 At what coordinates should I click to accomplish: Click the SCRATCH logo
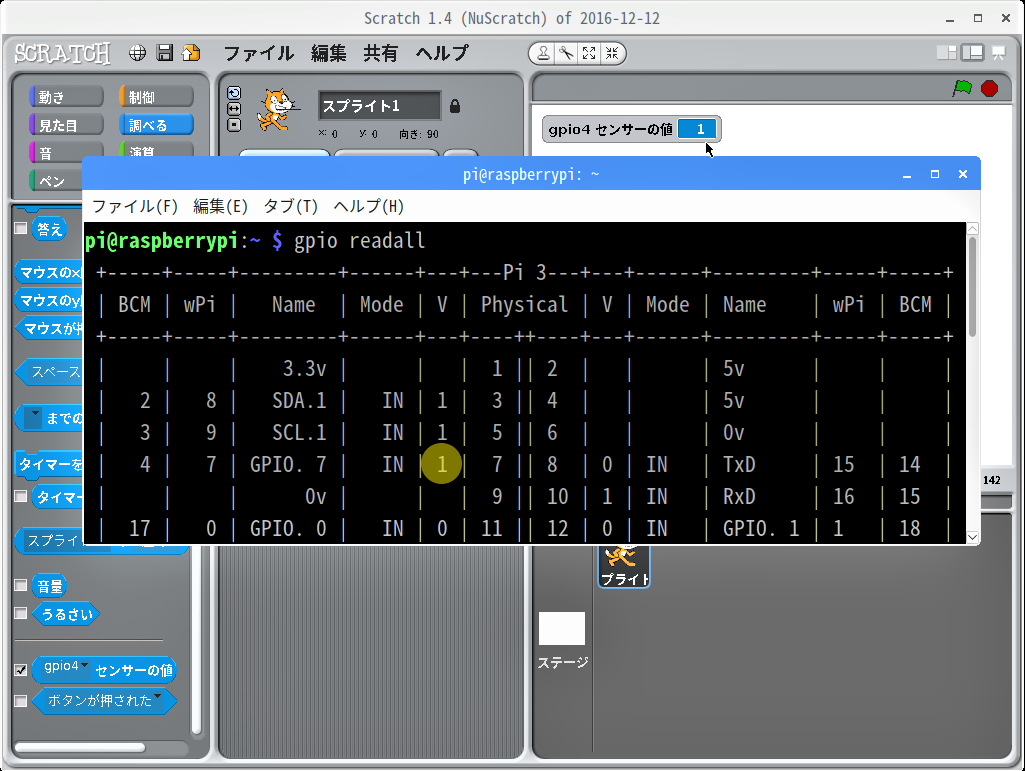pyautogui.click(x=63, y=53)
